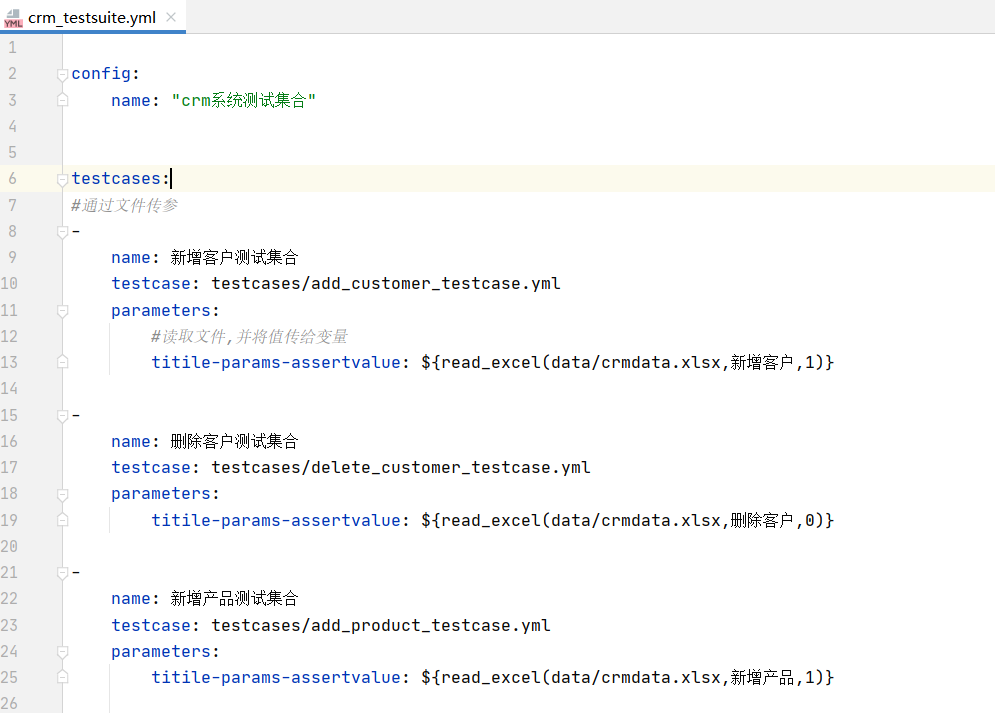Image resolution: width=995 pixels, height=713 pixels.
Task: Click the testcases/add_product_testcase.yml path
Action: coord(380,625)
